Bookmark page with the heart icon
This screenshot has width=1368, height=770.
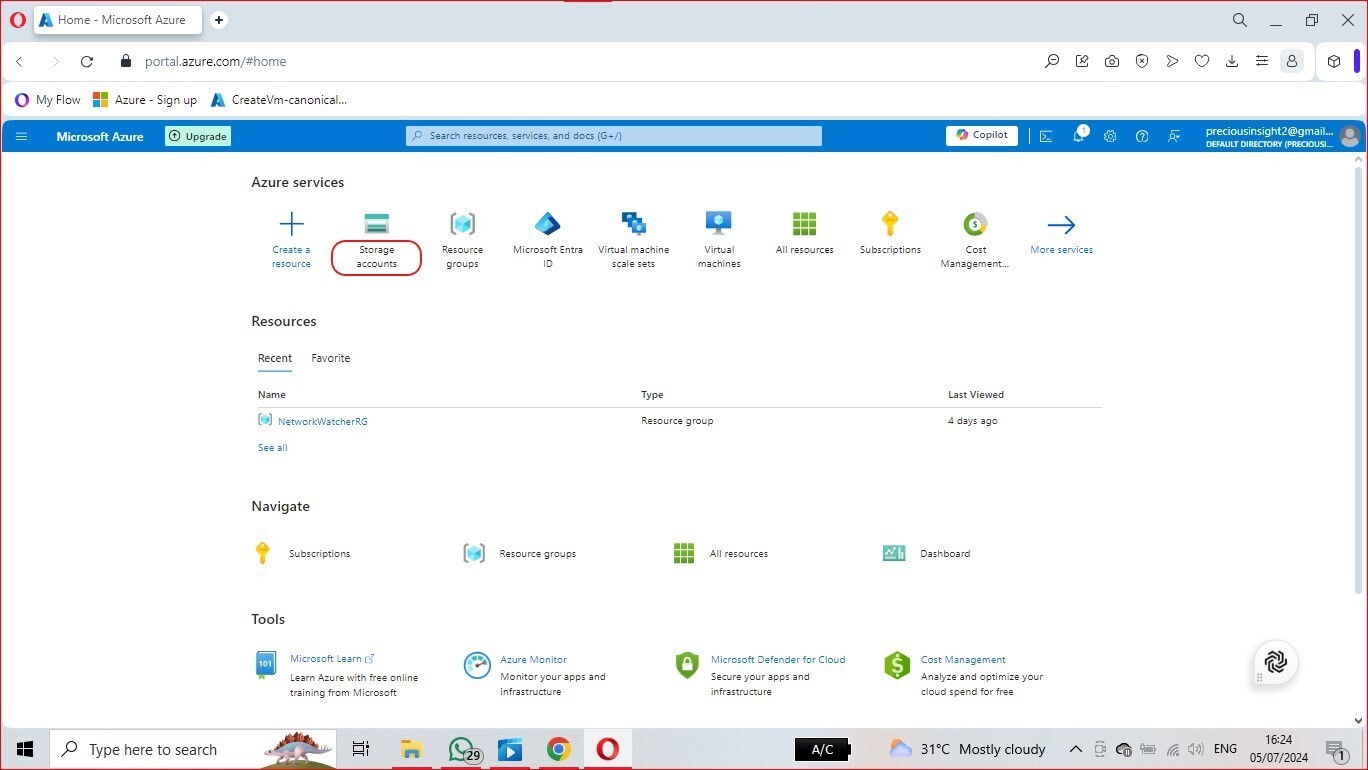point(1202,61)
